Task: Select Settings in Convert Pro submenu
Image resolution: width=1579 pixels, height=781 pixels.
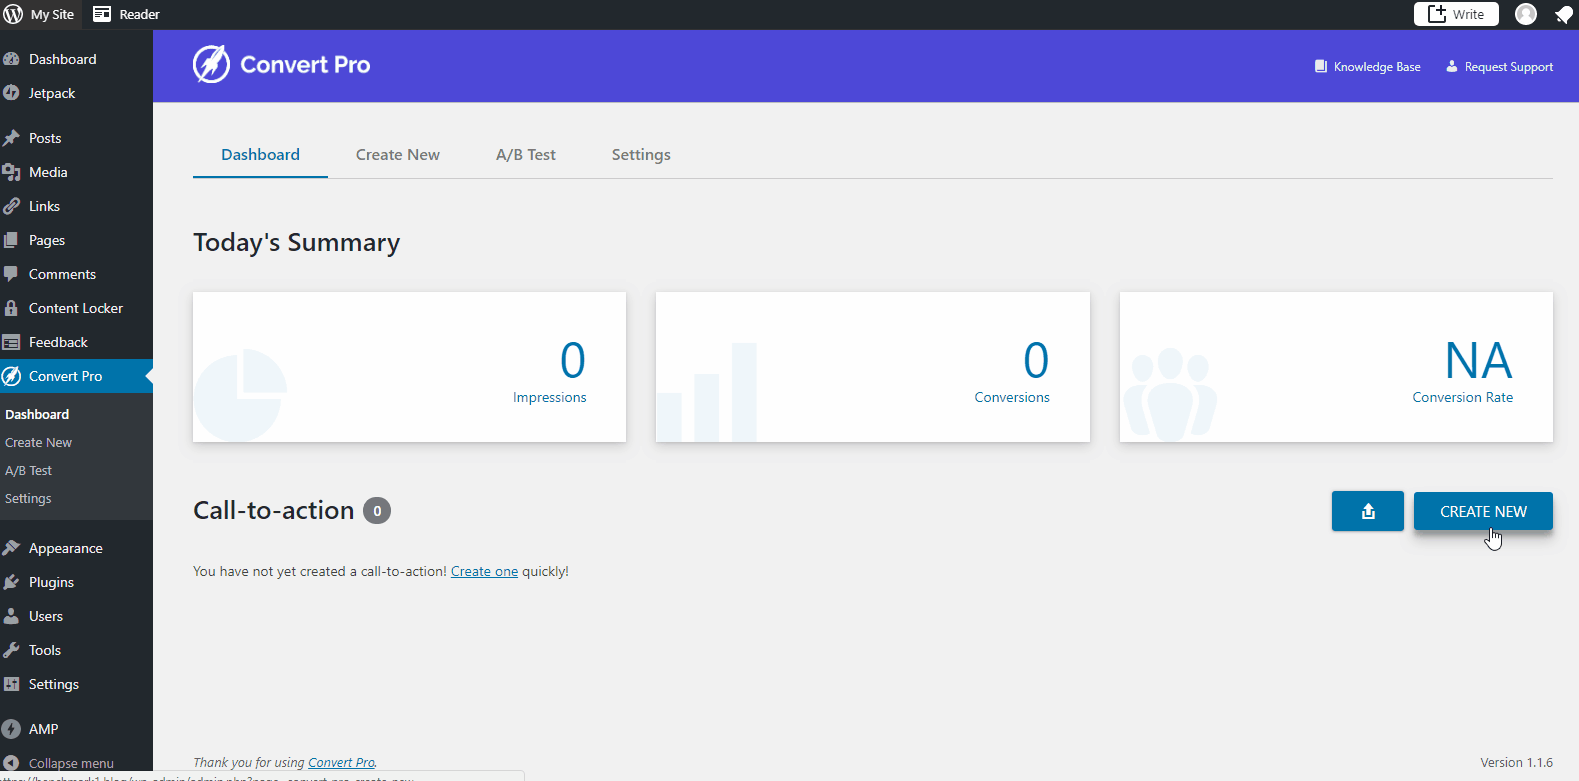Action: [28, 498]
